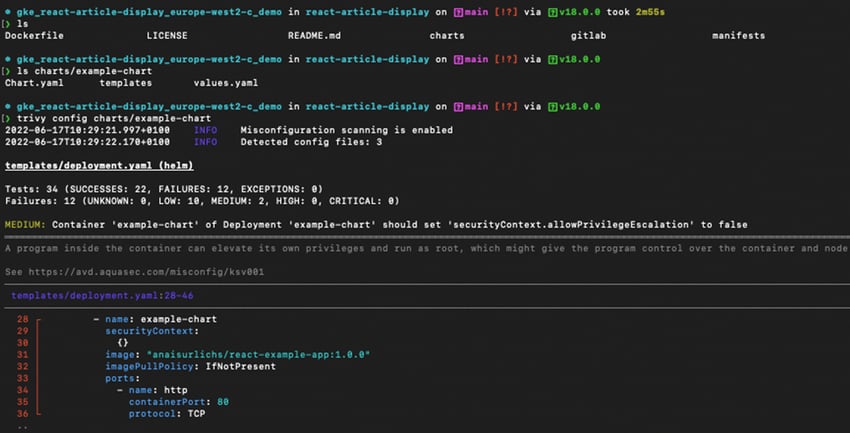This screenshot has width=850, height=433.
Task: Click the 'Tests: 34' summary line
Action: click(164, 189)
